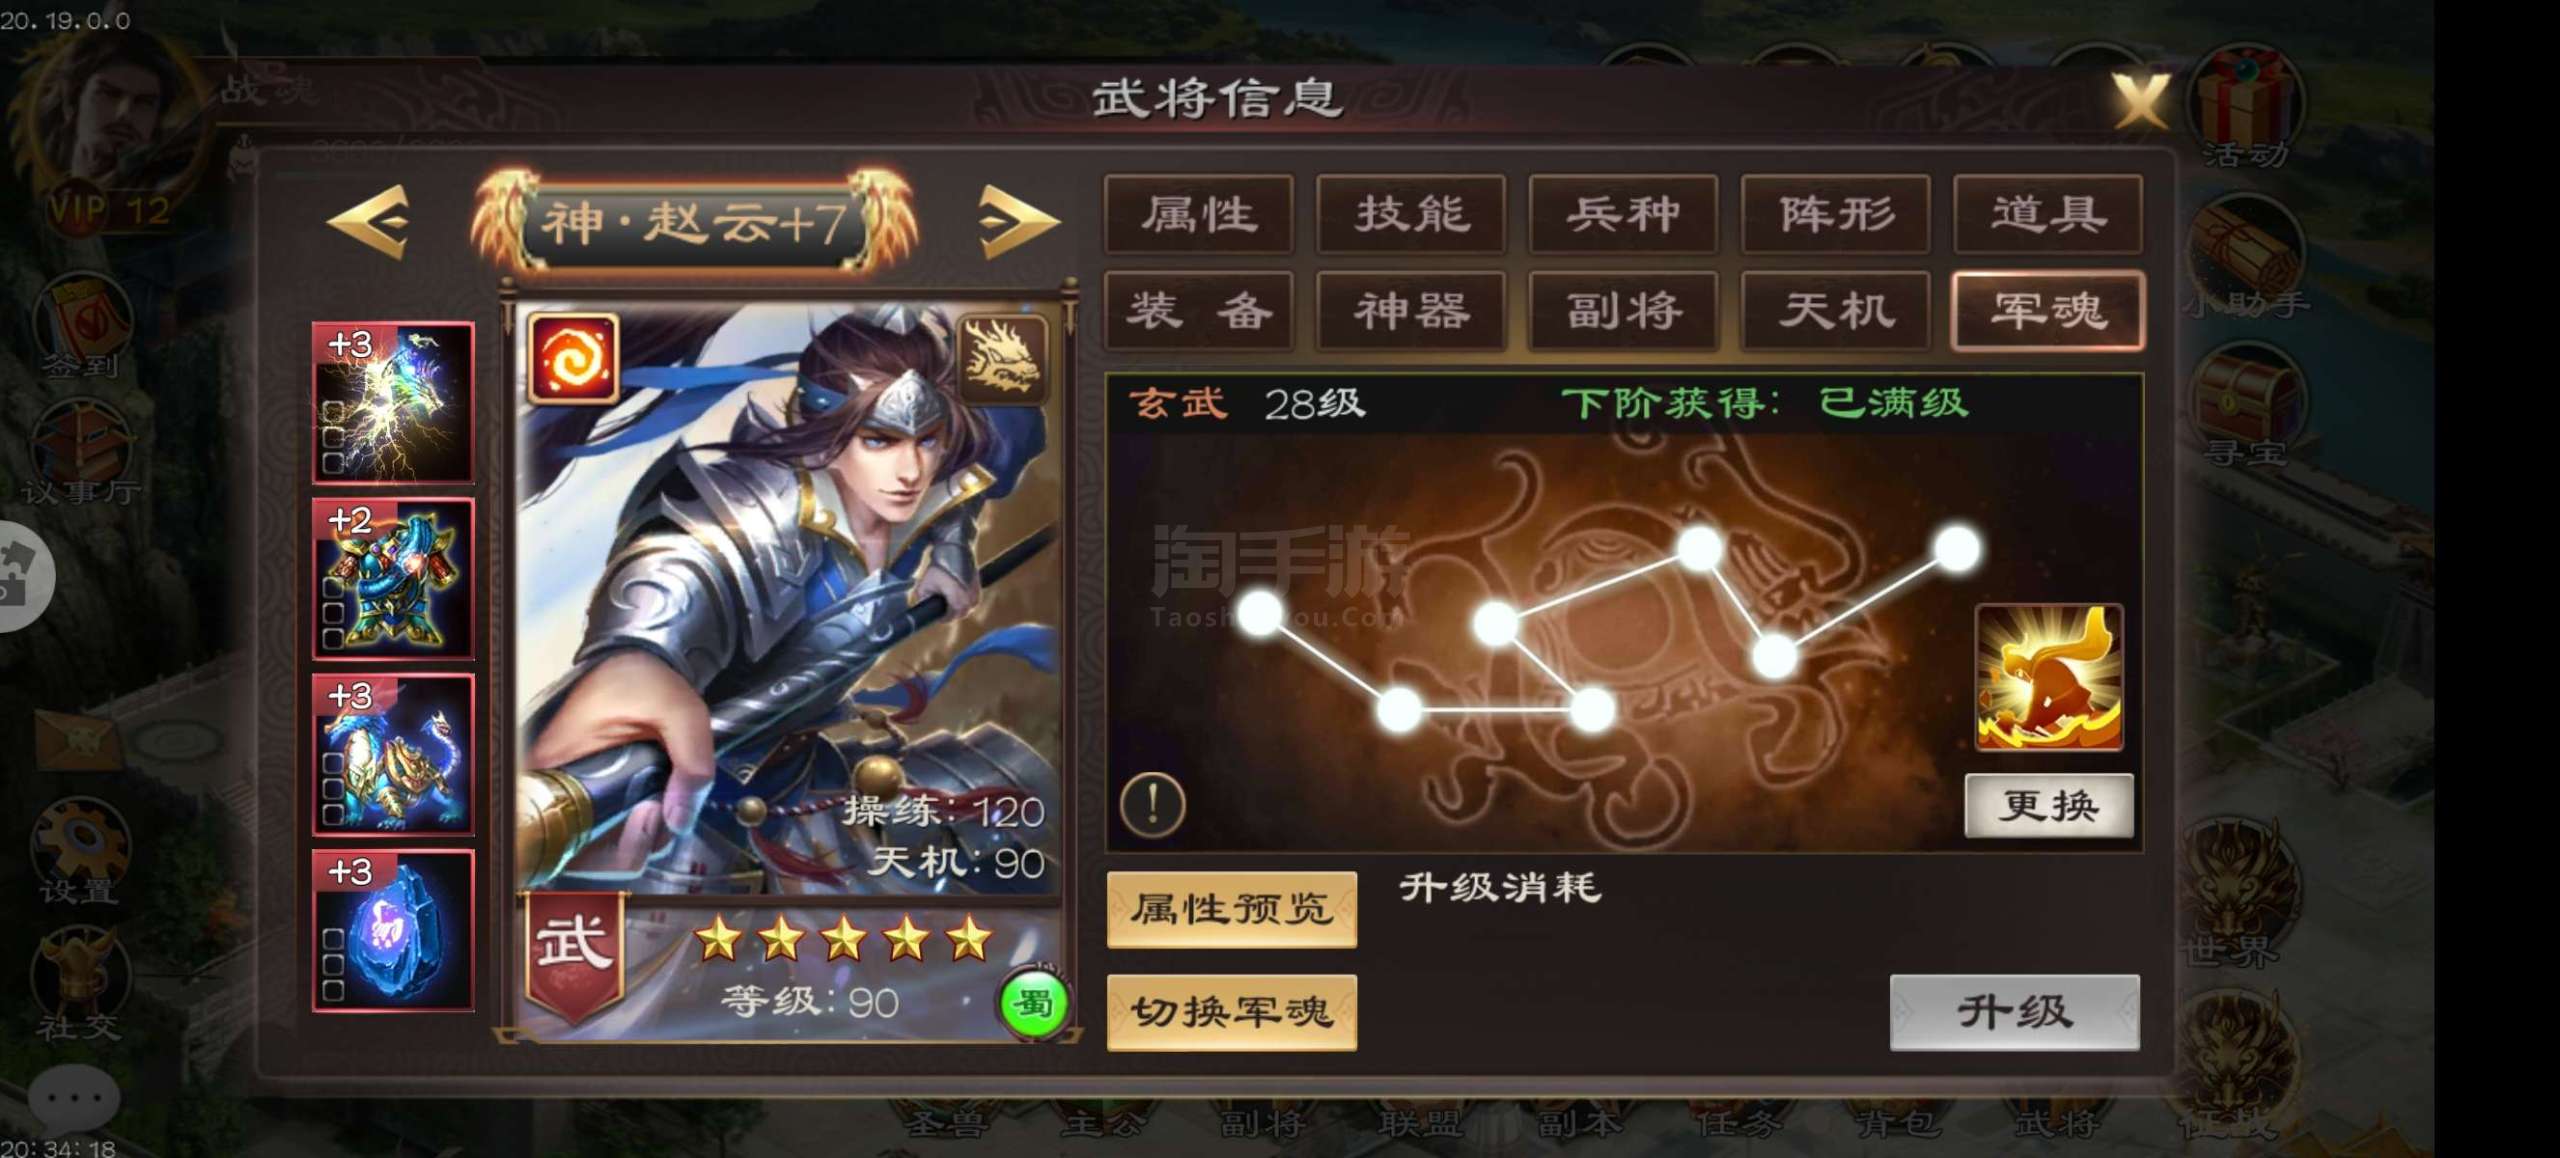The height and width of the screenshot is (1158, 2560).
Task: Click the fire swirl skill icon
Action: [x=573, y=359]
